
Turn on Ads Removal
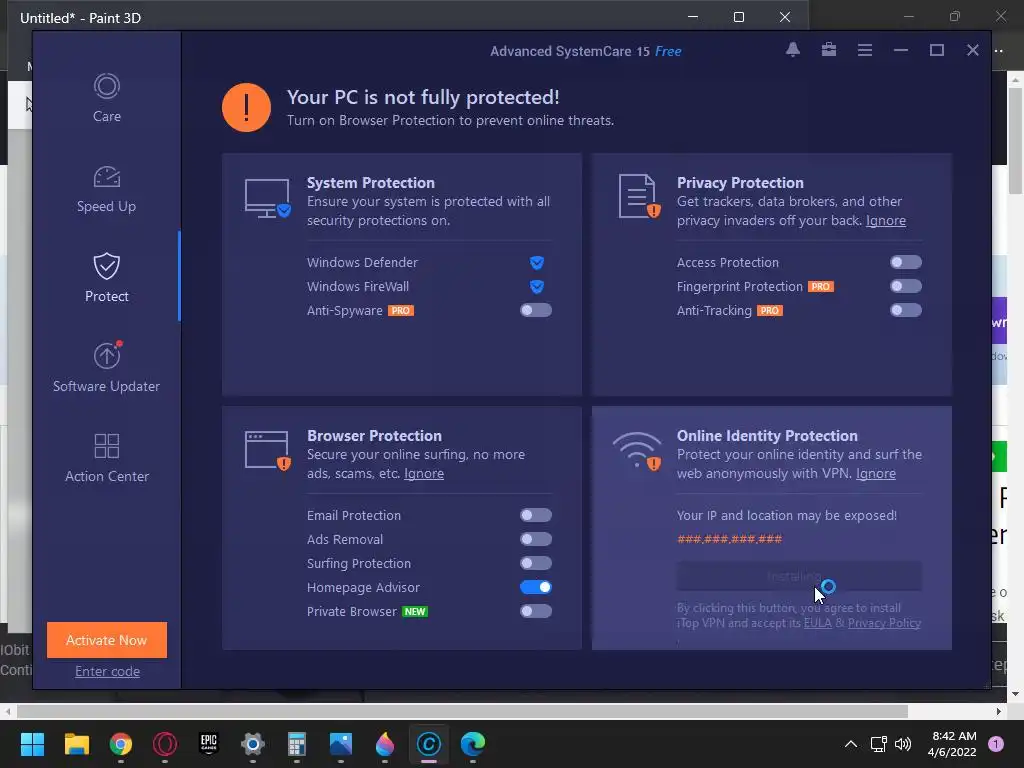click(536, 539)
